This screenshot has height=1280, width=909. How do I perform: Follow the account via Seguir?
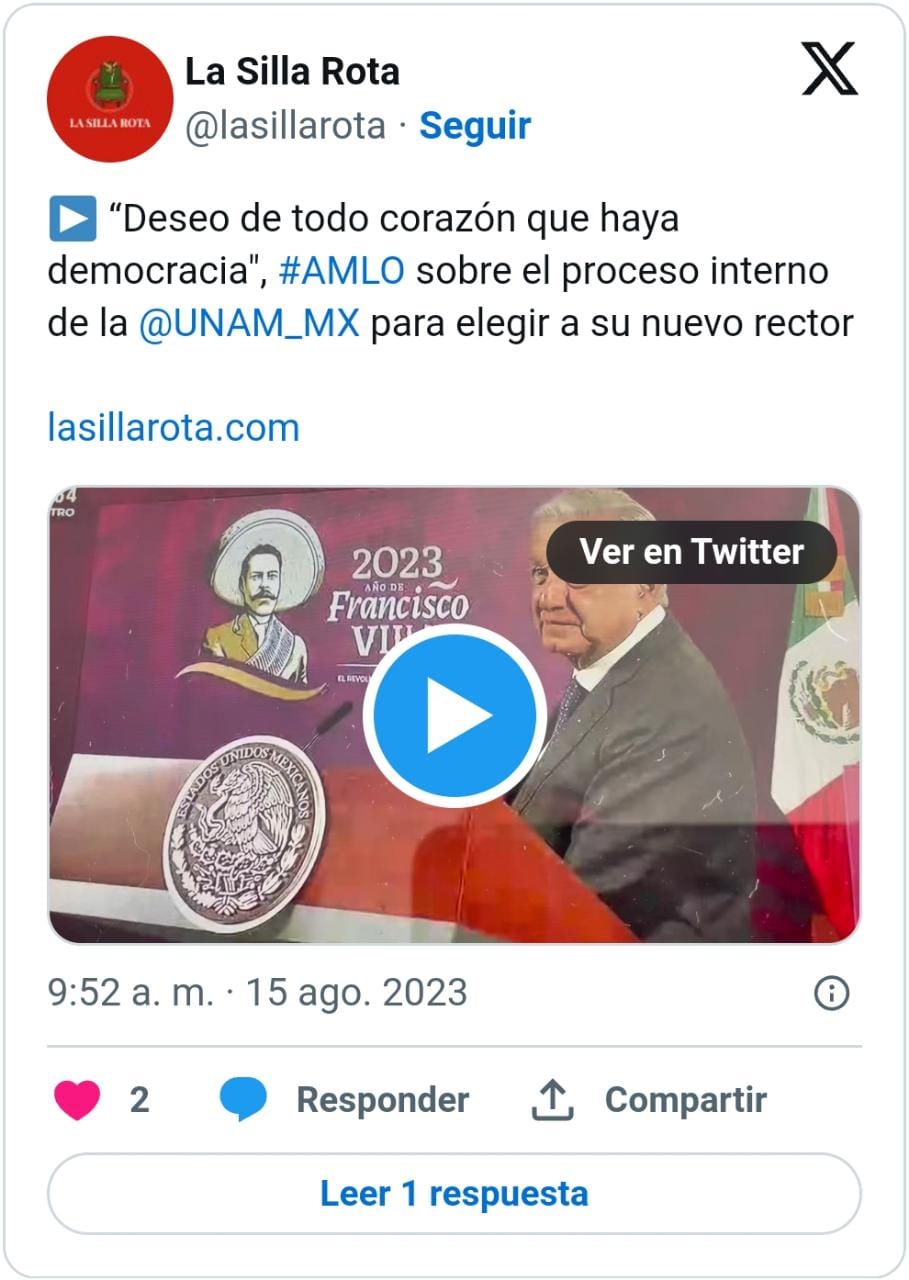(475, 126)
